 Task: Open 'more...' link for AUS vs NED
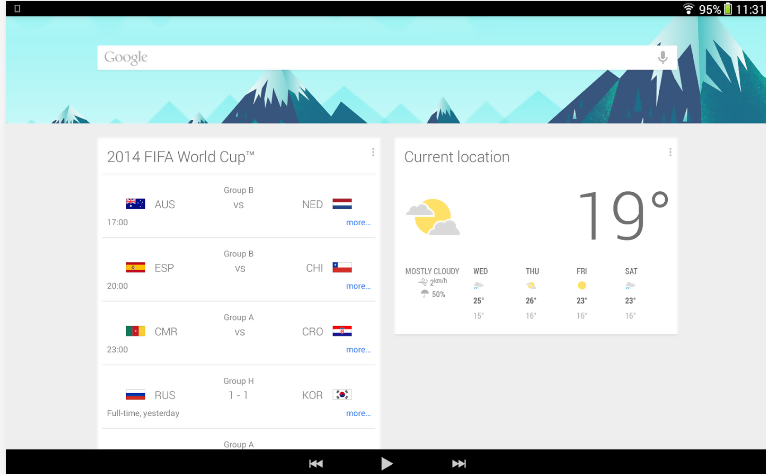tap(358, 223)
